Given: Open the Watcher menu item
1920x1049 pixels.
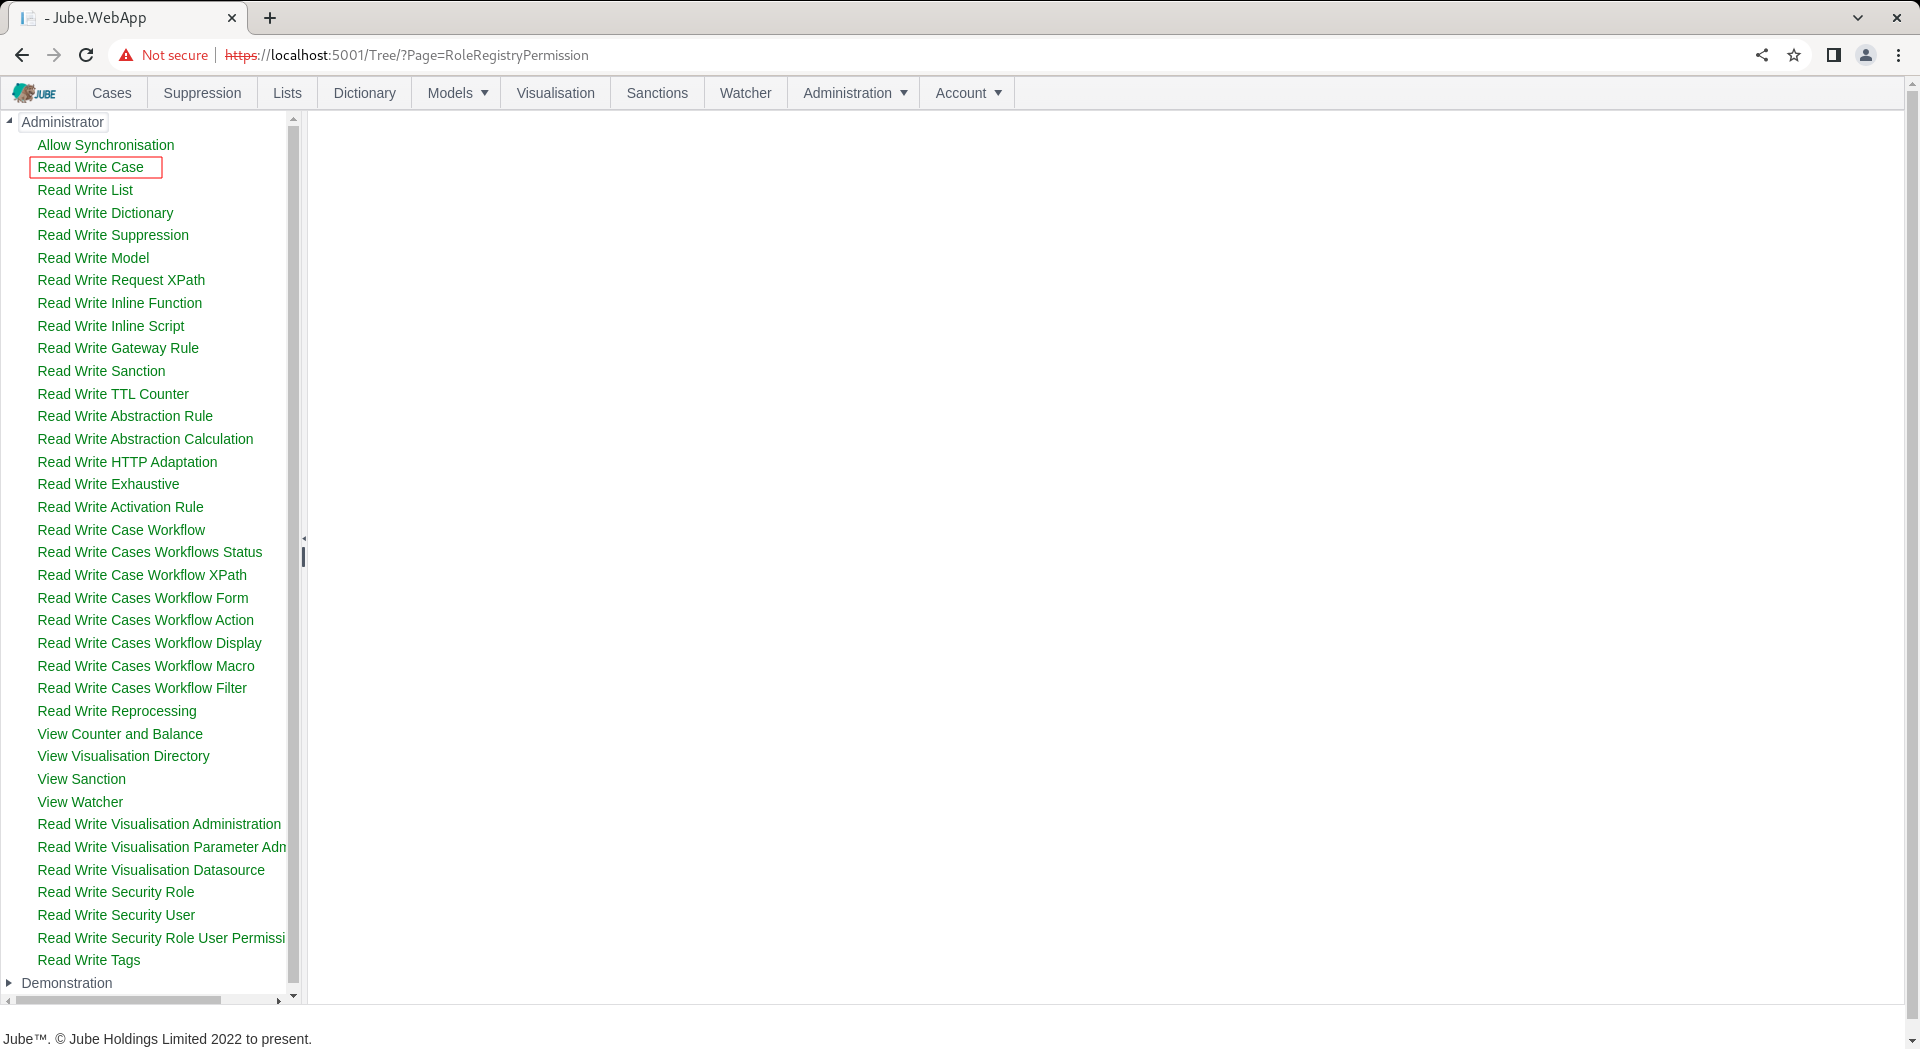Looking at the screenshot, I should [746, 93].
